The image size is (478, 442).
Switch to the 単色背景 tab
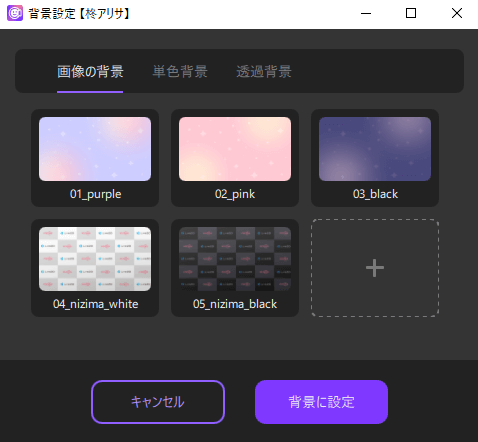180,72
